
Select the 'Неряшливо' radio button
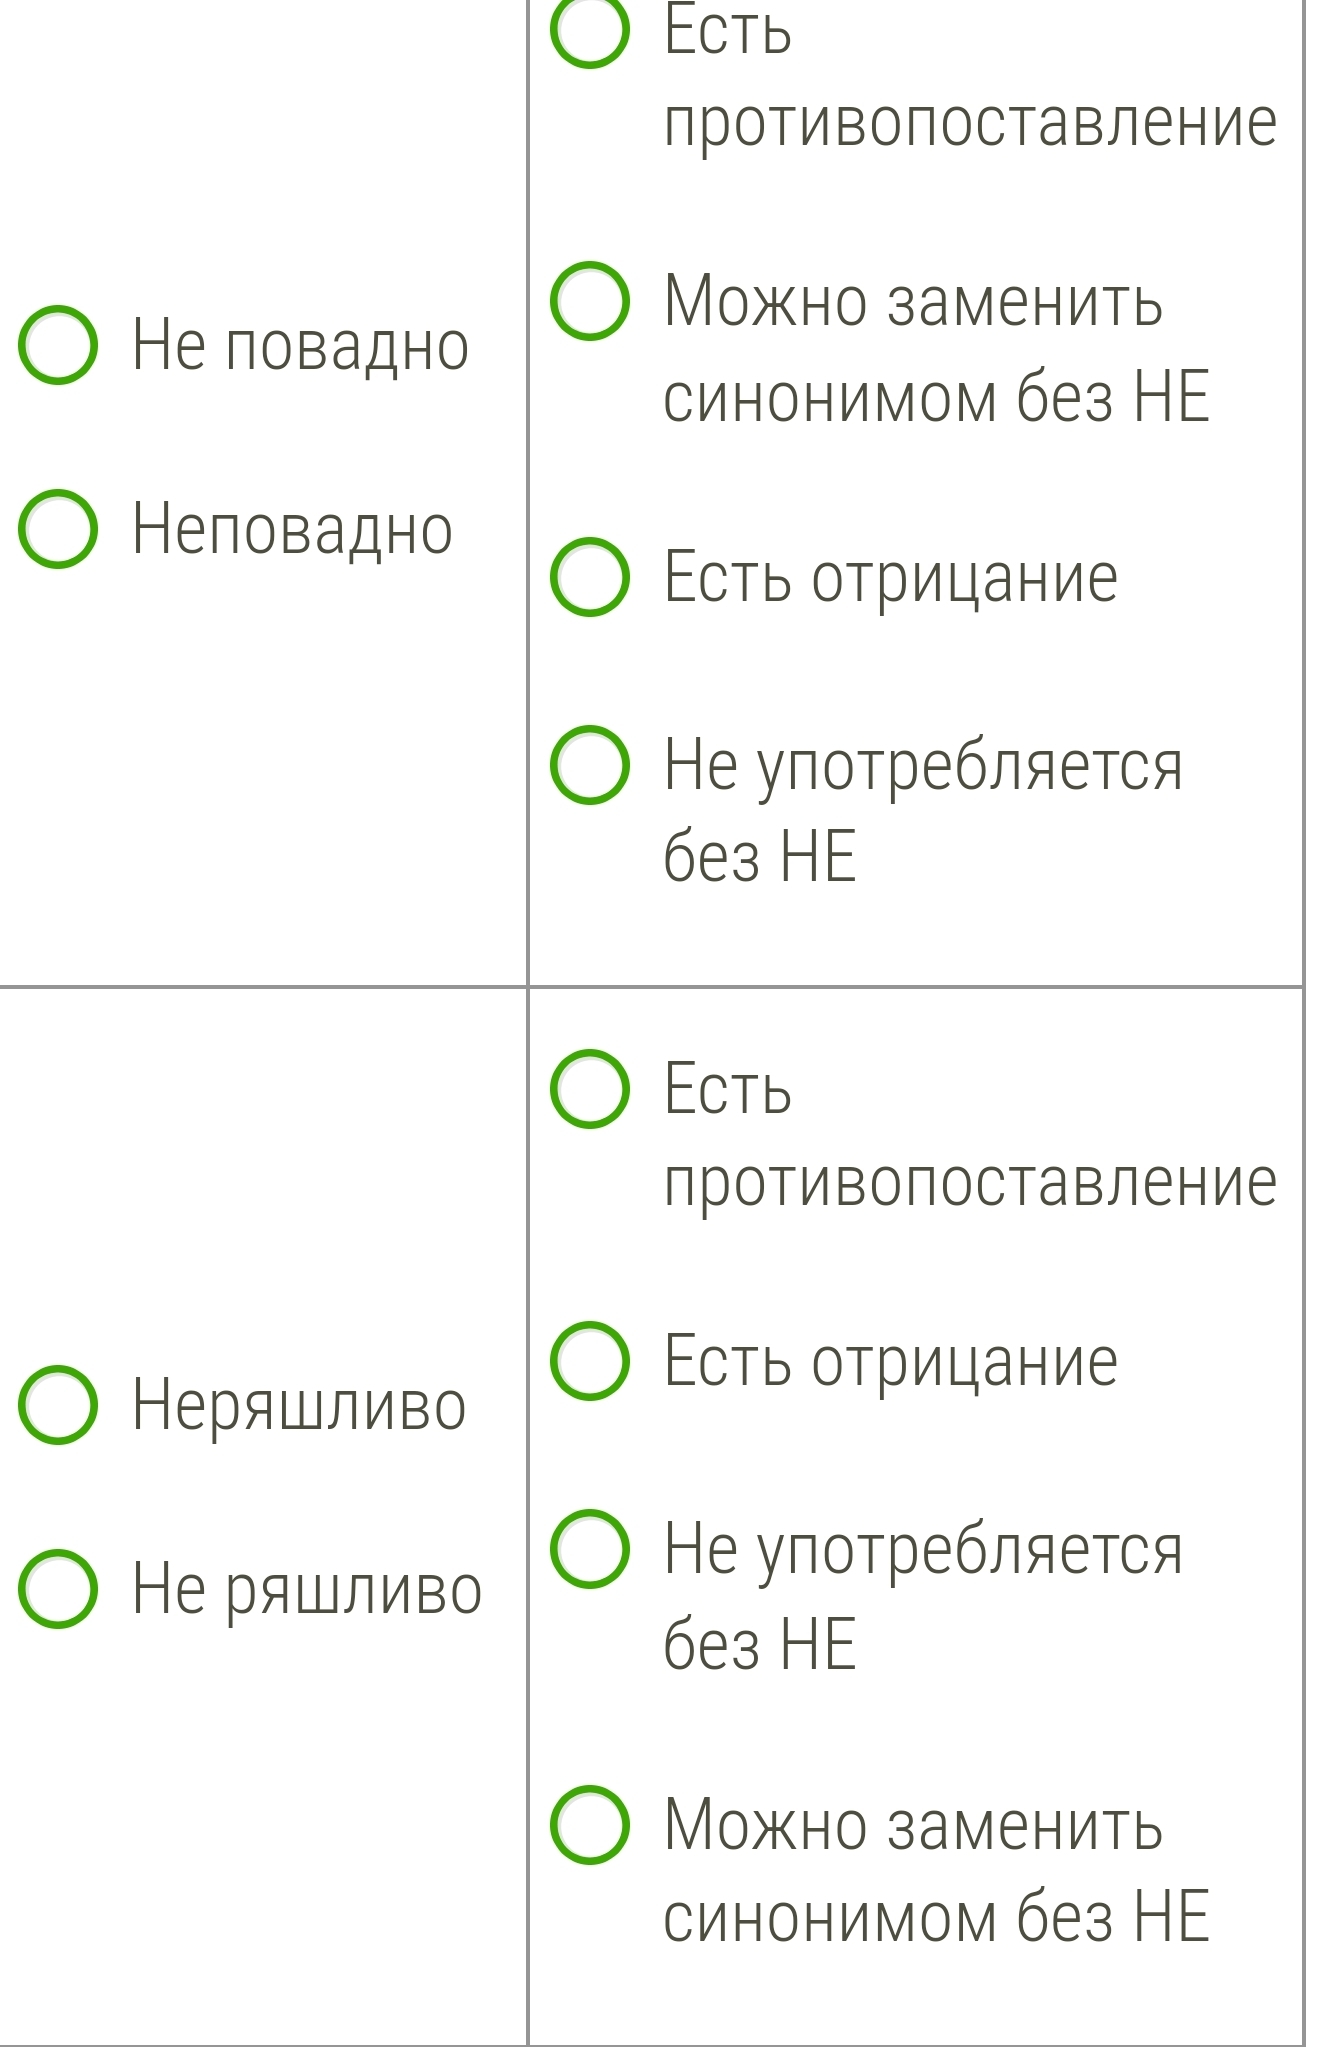(58, 1405)
